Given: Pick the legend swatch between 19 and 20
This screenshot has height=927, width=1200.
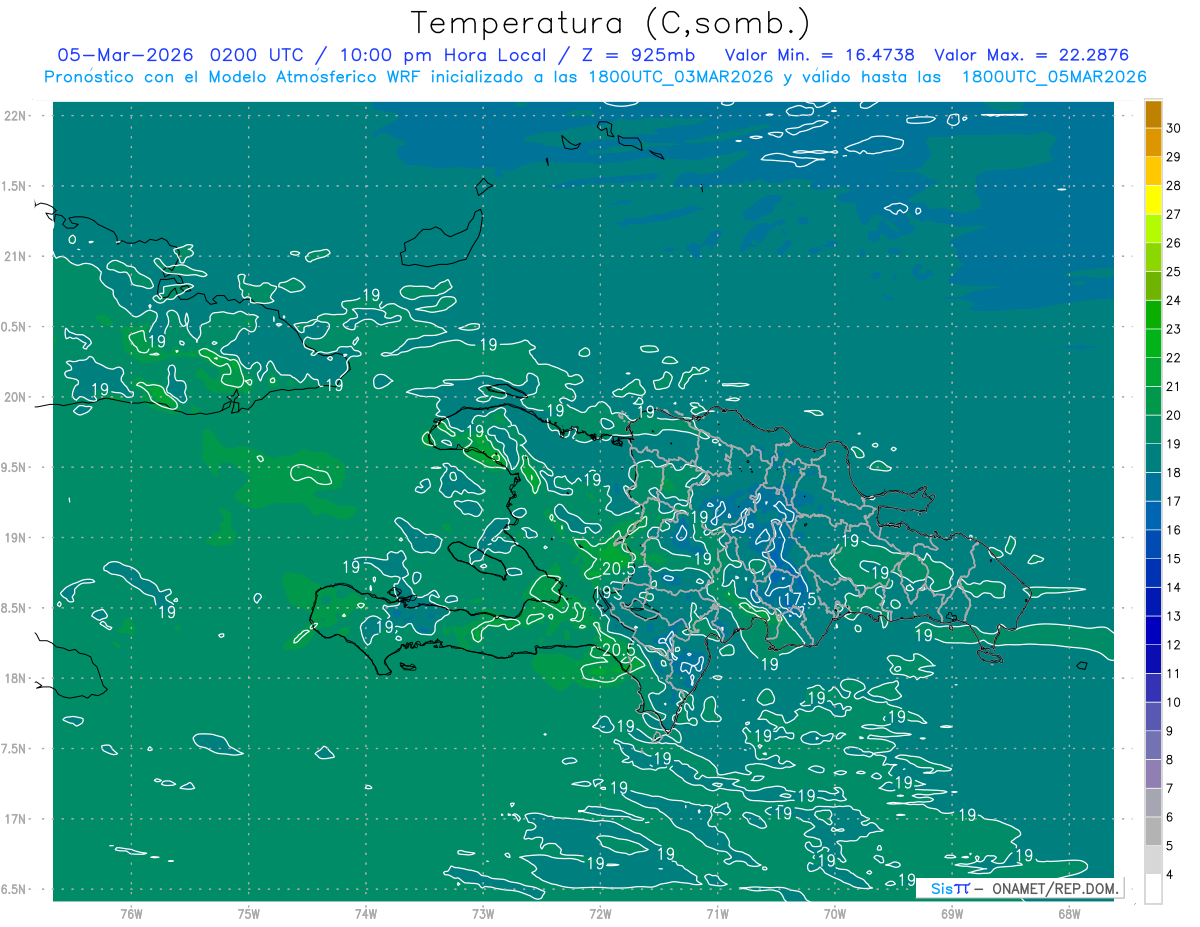Looking at the screenshot, I should 1154,430.
